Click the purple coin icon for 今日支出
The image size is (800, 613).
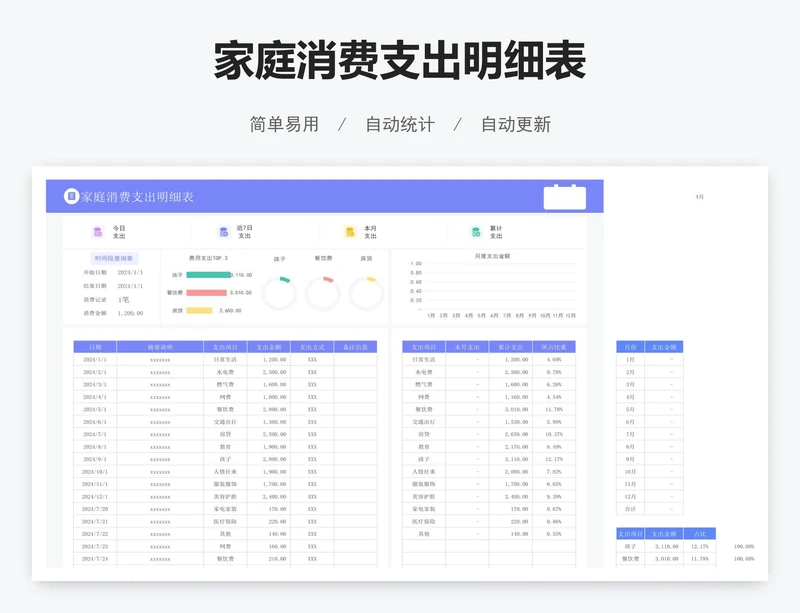[x=98, y=232]
